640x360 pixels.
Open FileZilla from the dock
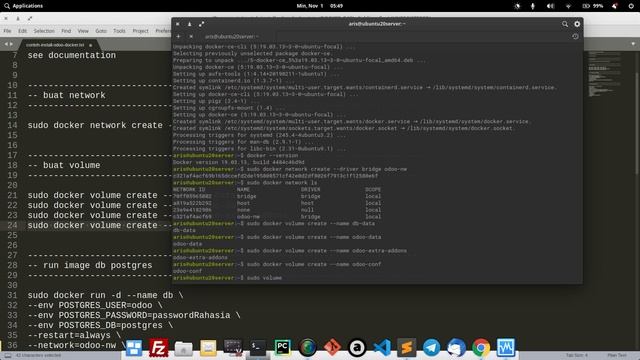click(158, 348)
